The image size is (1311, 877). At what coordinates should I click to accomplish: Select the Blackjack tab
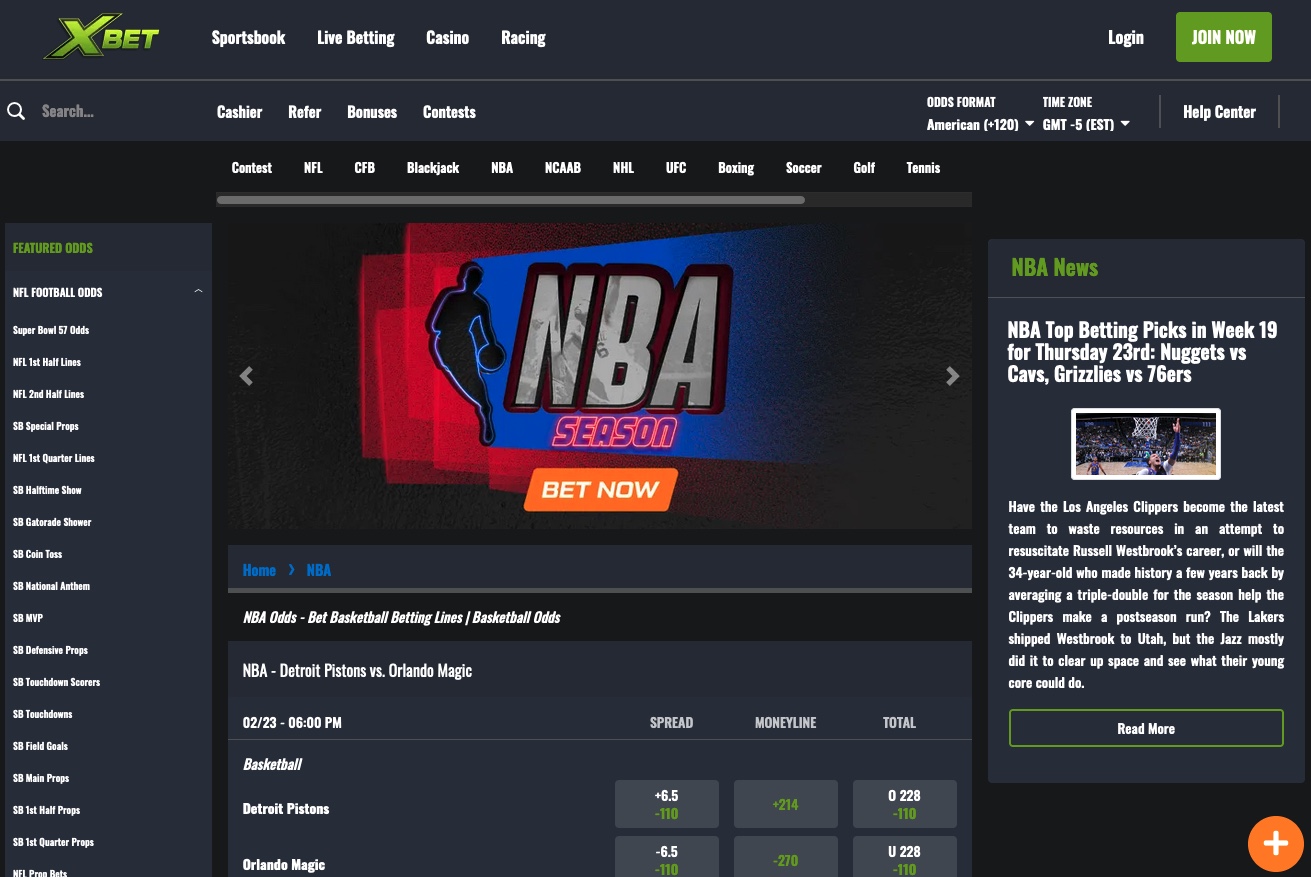tap(433, 167)
